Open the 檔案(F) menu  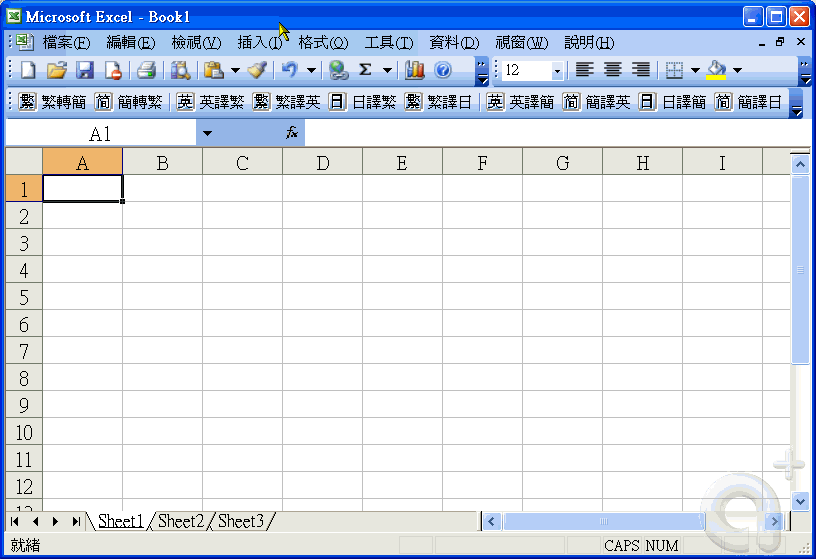pyautogui.click(x=66, y=43)
